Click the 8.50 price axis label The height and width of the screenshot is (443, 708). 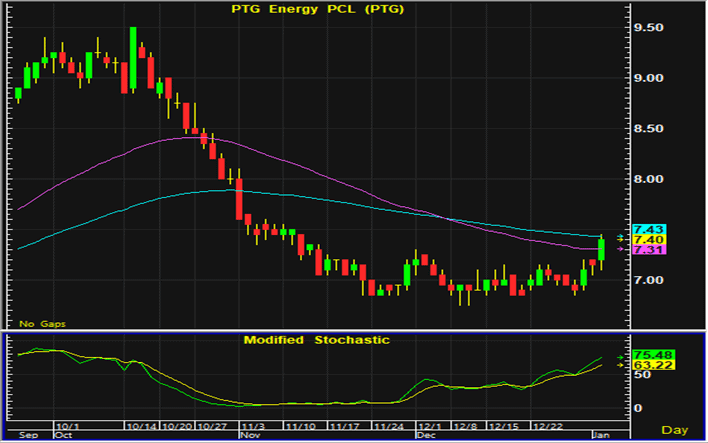coord(657,129)
